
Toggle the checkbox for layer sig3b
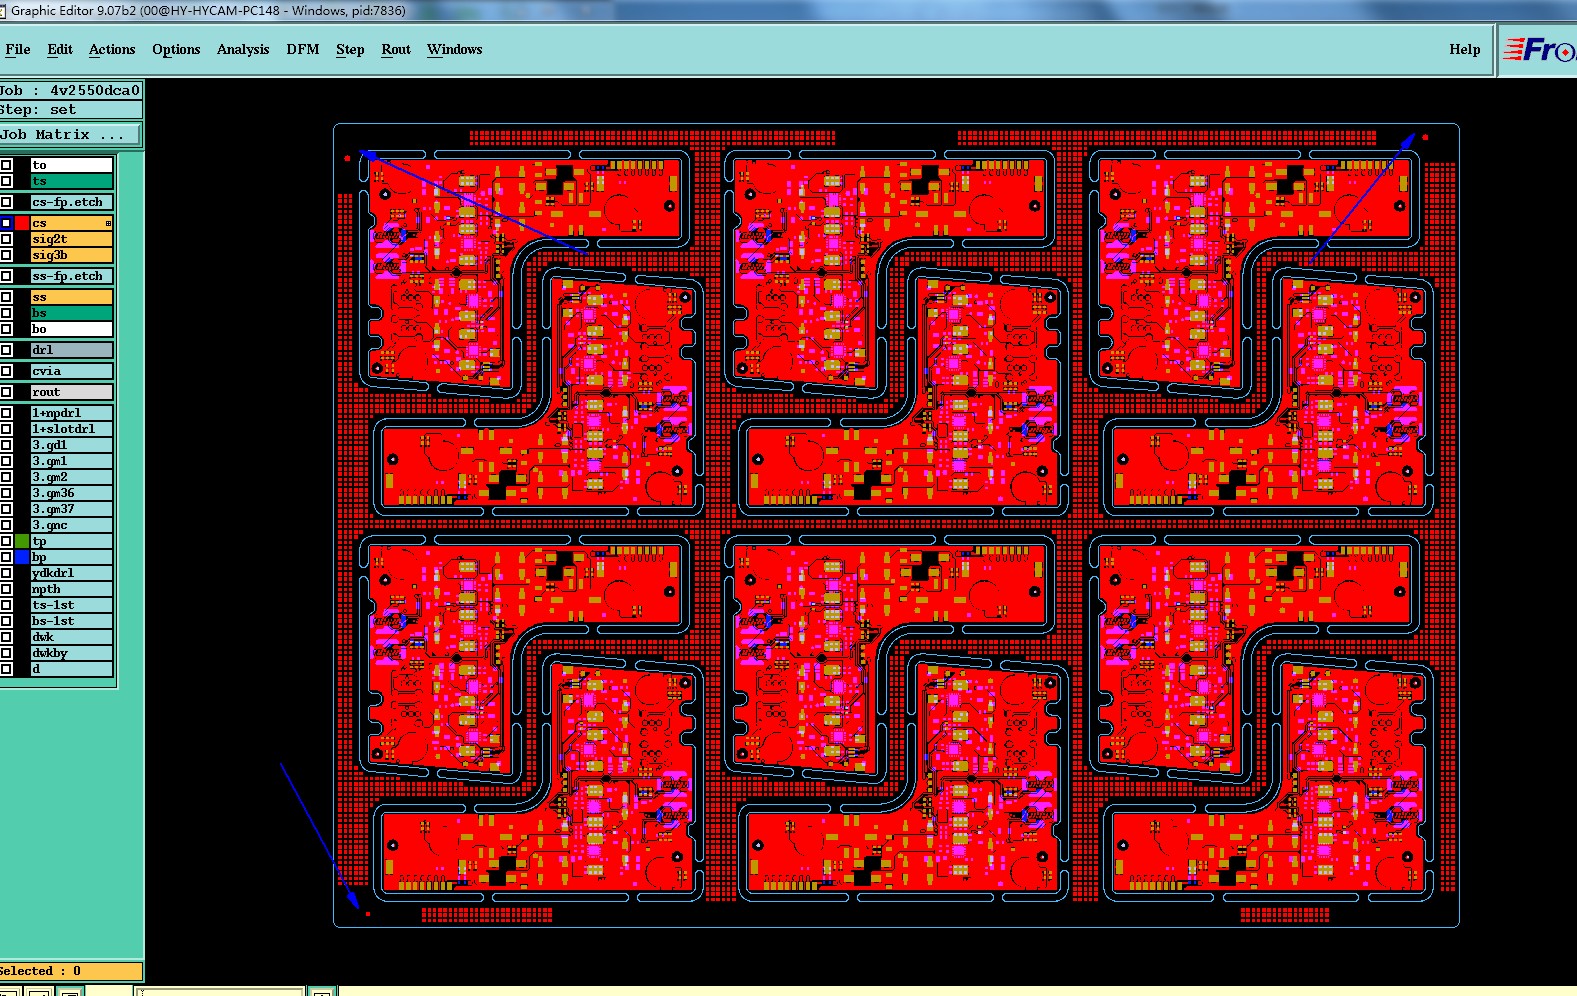(6, 255)
